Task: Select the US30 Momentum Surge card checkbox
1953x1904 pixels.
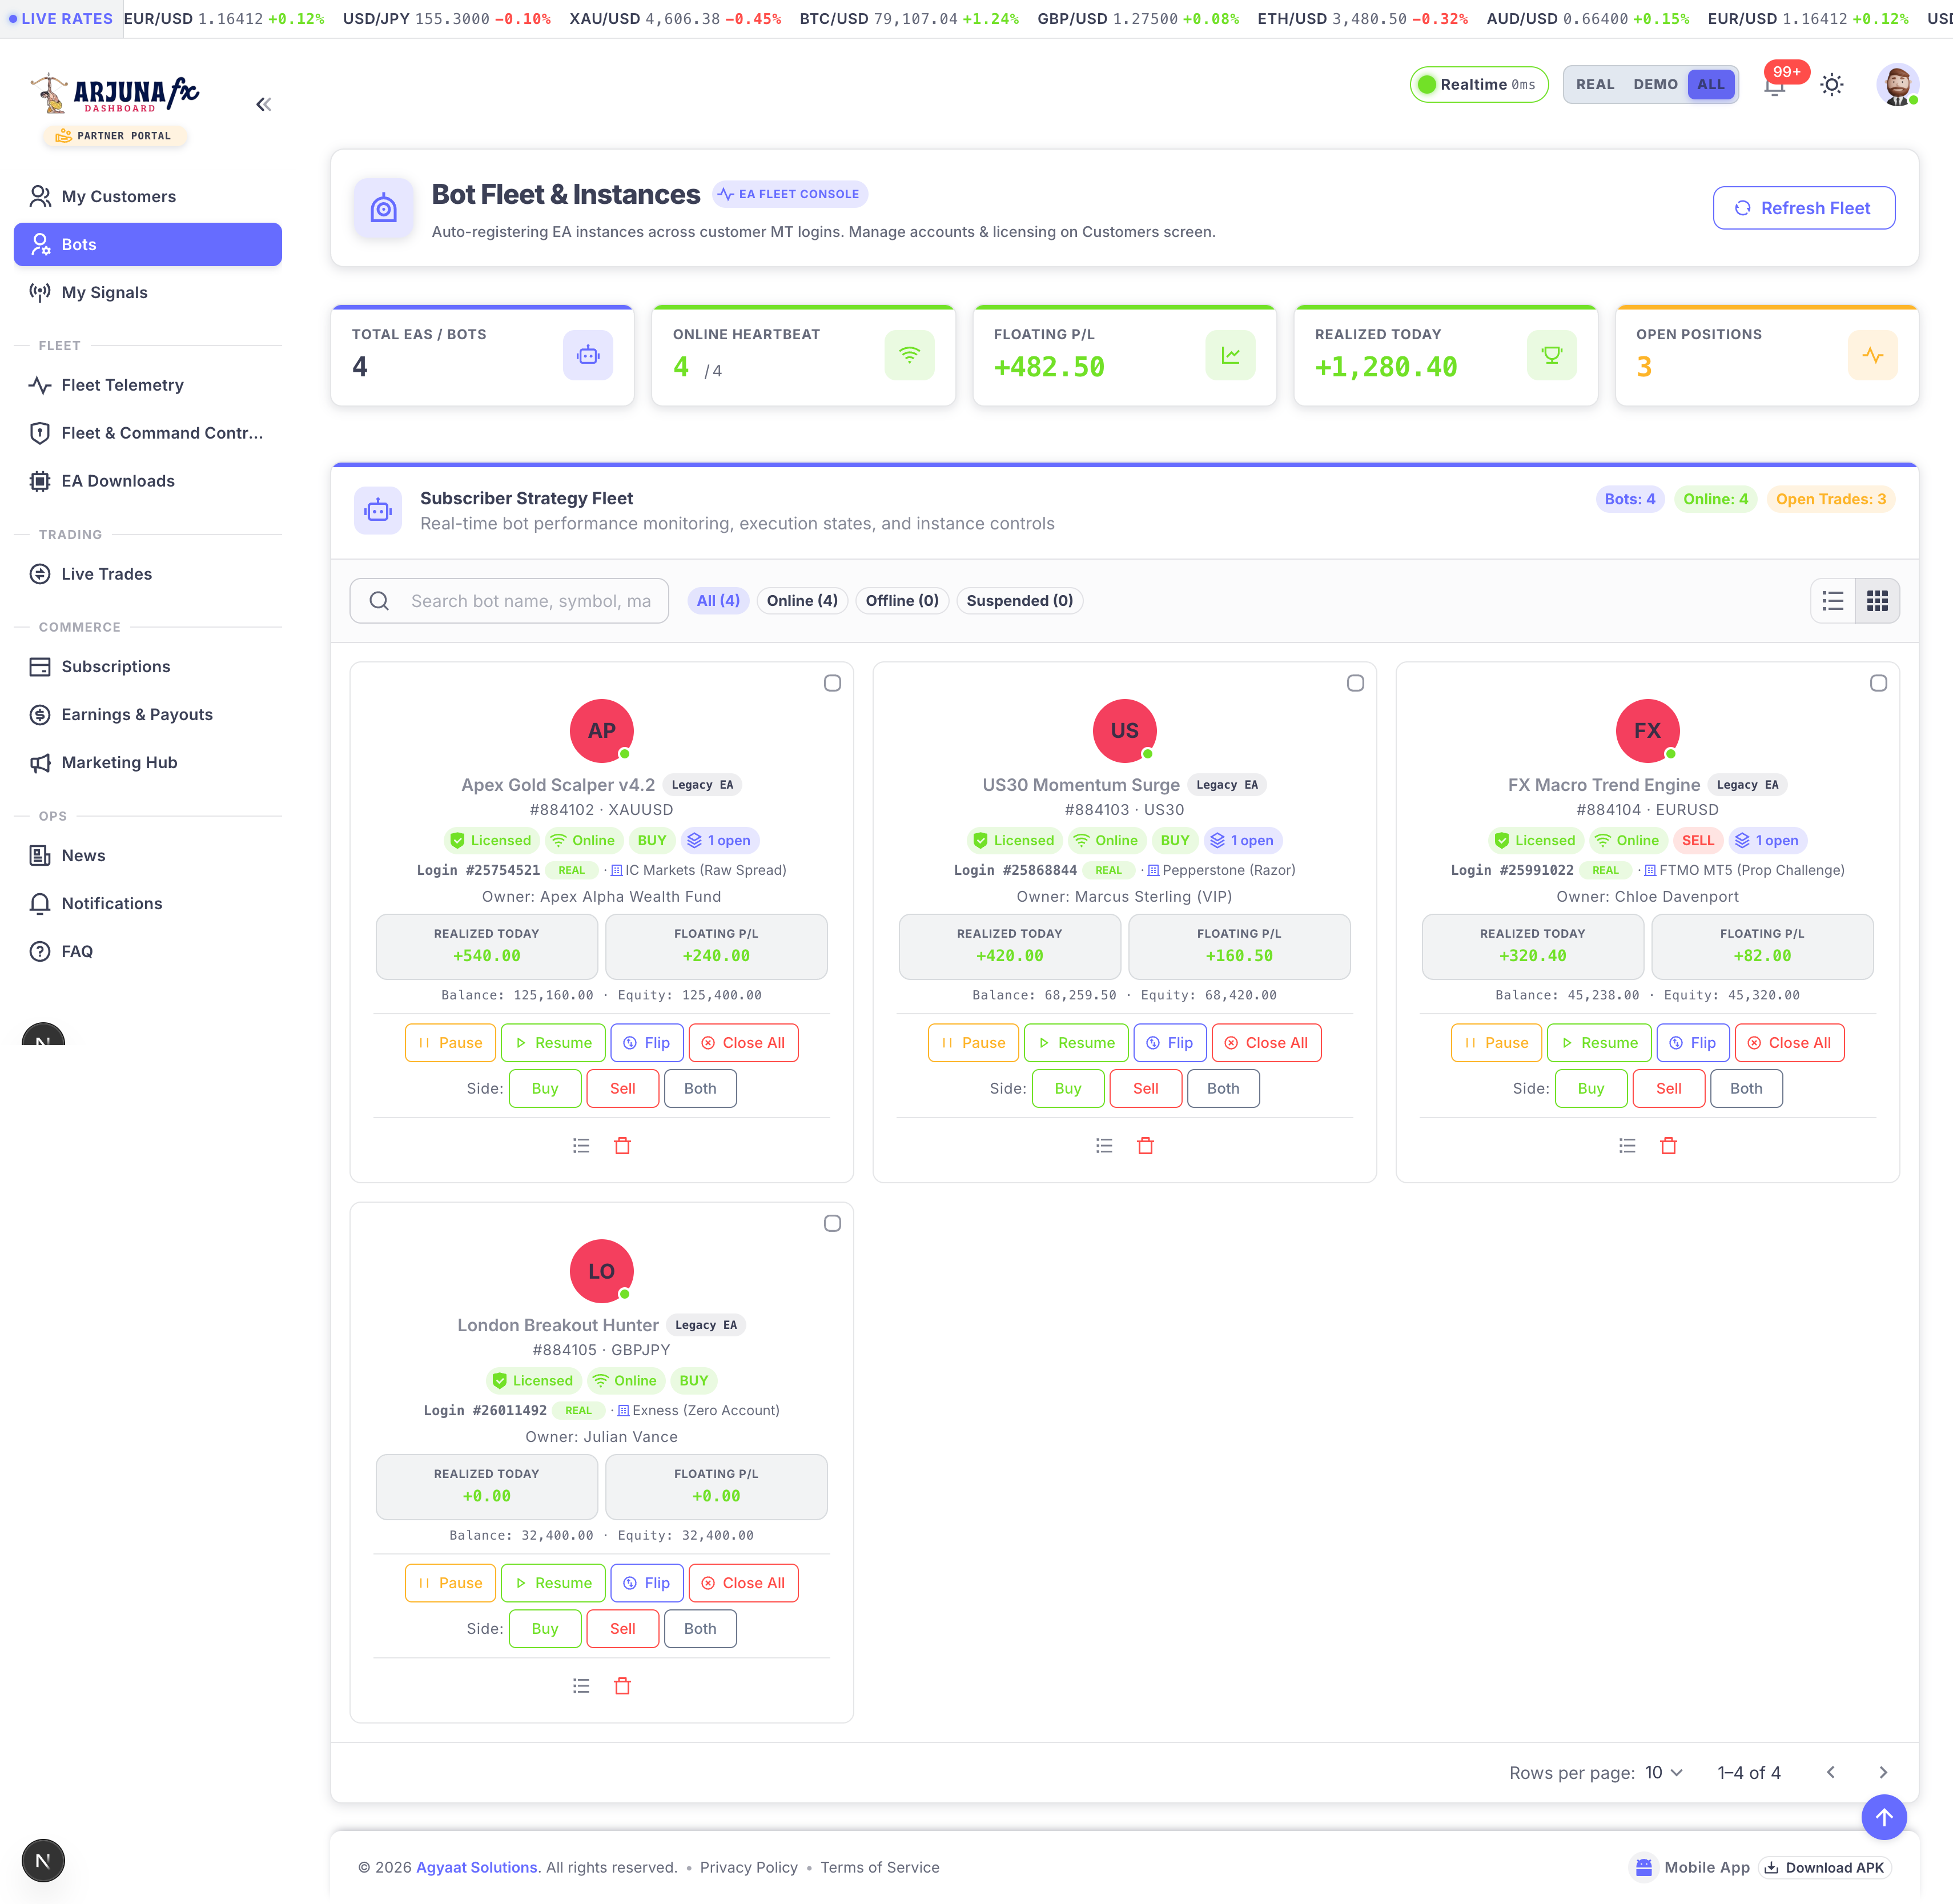Action: 1355,683
